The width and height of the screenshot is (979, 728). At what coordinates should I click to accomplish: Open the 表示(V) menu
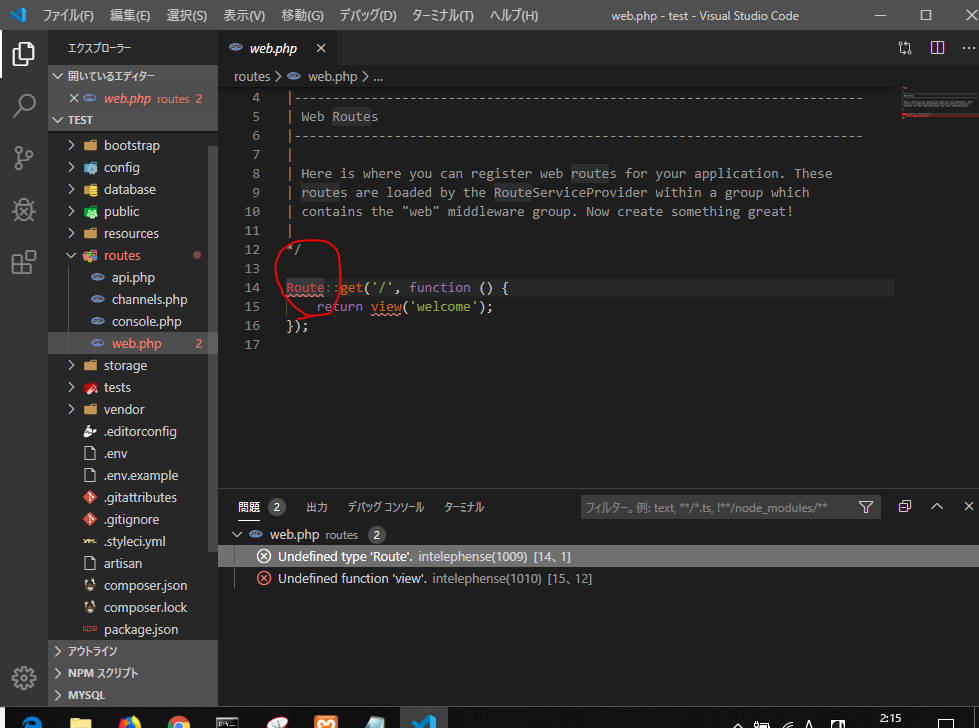tap(244, 15)
